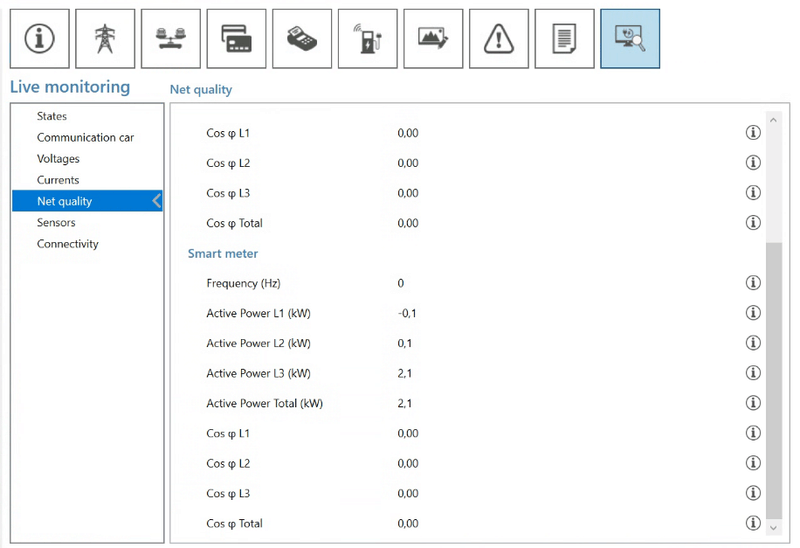Open the payment terminal tab
The height and width of the screenshot is (548, 800).
(x=302, y=38)
